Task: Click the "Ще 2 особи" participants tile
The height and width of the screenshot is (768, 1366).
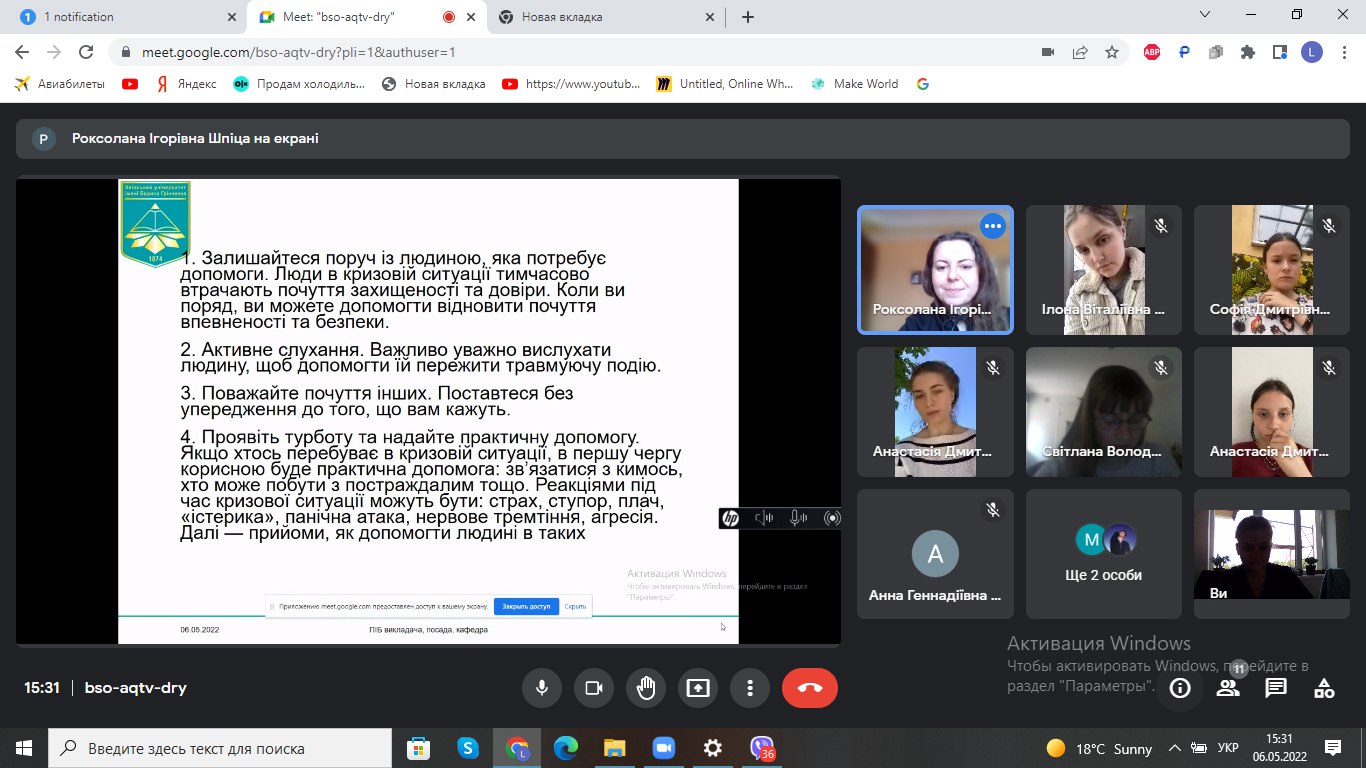Action: pos(1103,553)
